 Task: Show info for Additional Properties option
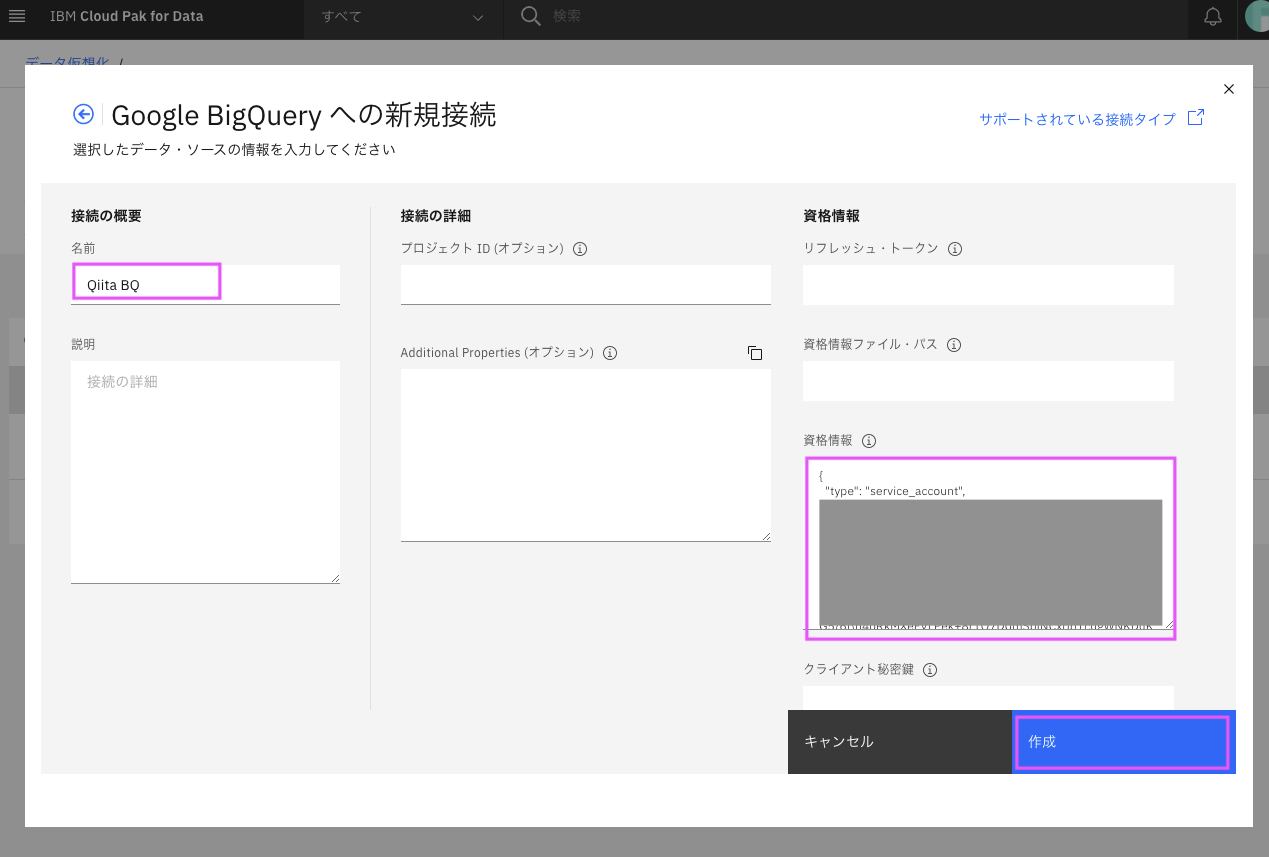coord(610,353)
